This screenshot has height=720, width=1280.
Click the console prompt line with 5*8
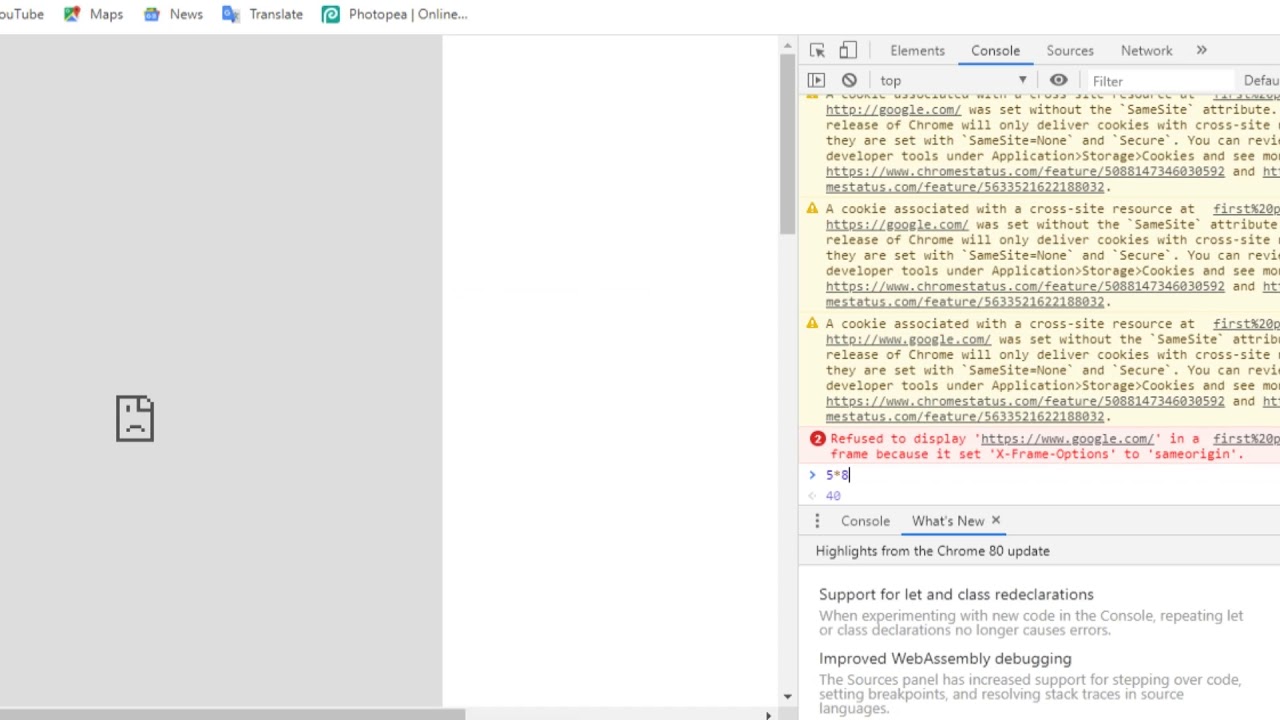1040,475
